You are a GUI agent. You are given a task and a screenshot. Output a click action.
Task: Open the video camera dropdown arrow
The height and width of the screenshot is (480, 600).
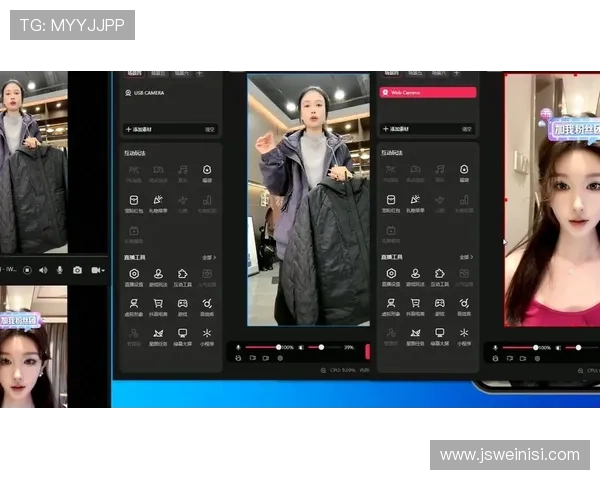click(103, 270)
